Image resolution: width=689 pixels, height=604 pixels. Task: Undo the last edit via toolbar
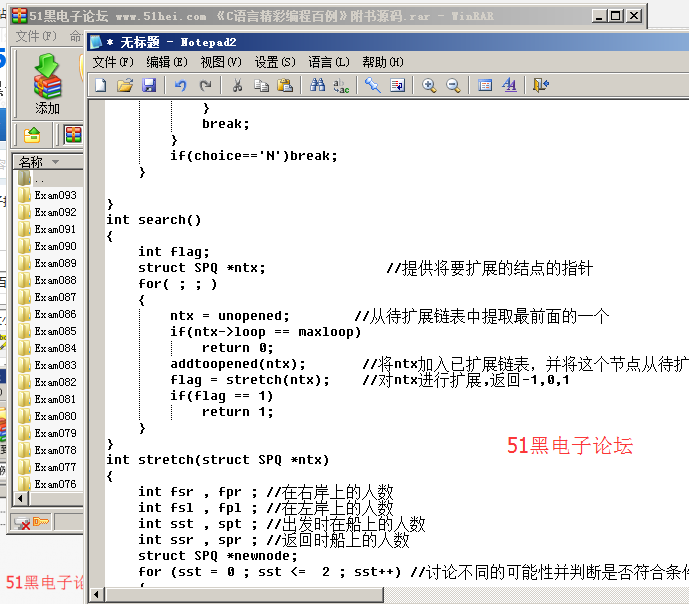click(181, 86)
